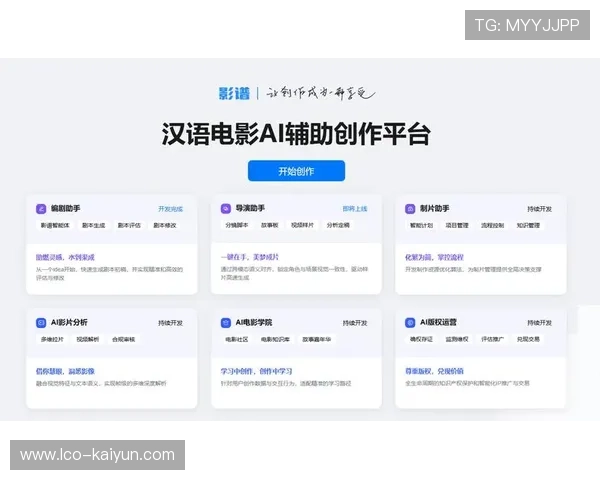Select the 评估推广 tag
Image resolution: width=600 pixels, height=480 pixels.
coord(492,339)
